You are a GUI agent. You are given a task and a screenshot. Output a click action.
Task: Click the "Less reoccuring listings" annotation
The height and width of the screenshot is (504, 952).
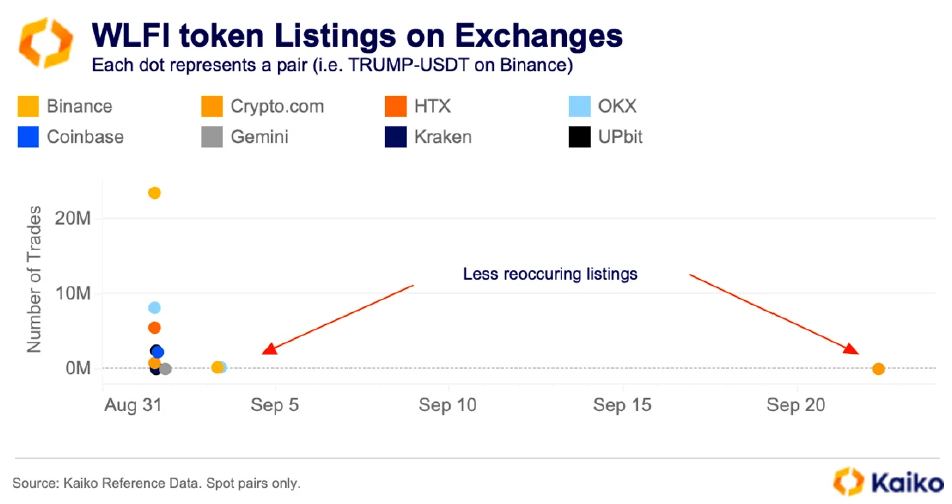pyautogui.click(x=549, y=274)
